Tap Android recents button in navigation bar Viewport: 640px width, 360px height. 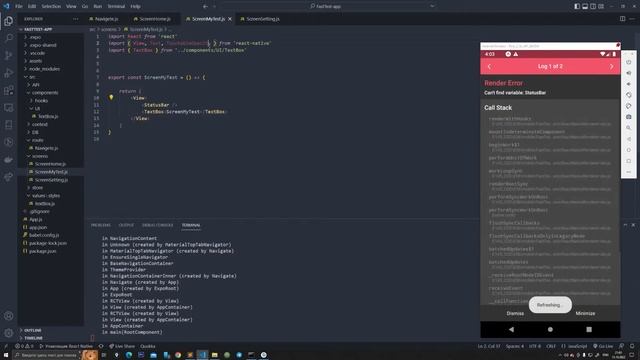(x=589, y=329)
